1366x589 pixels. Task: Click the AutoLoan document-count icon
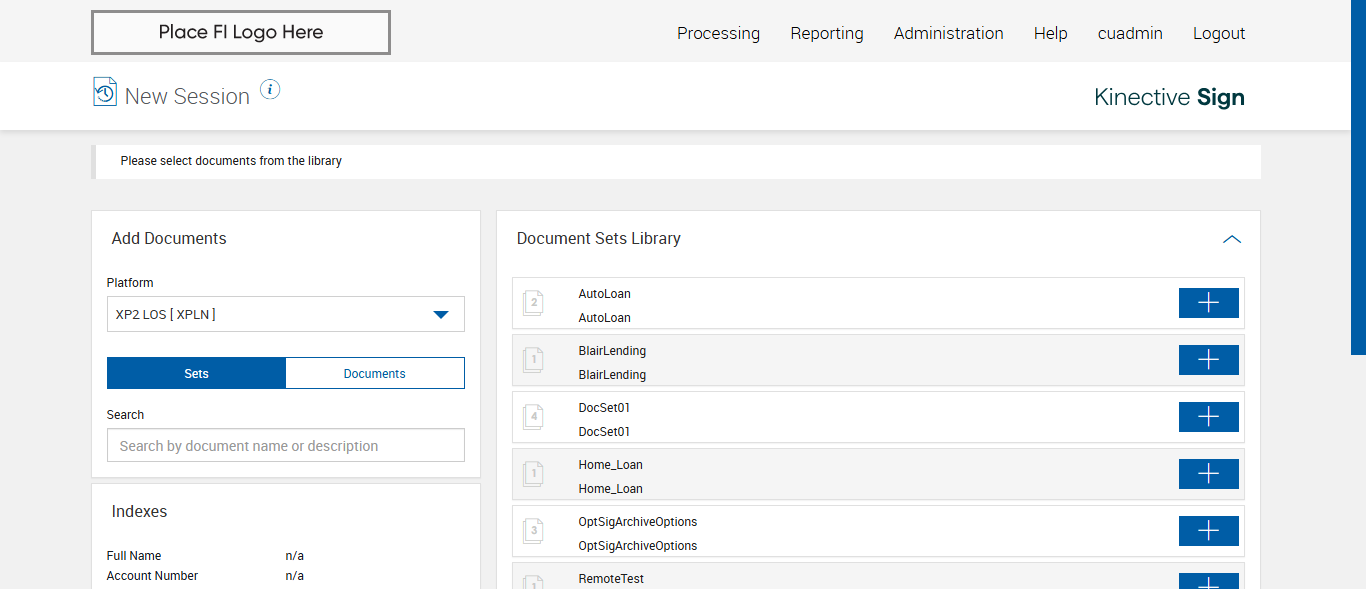(533, 303)
